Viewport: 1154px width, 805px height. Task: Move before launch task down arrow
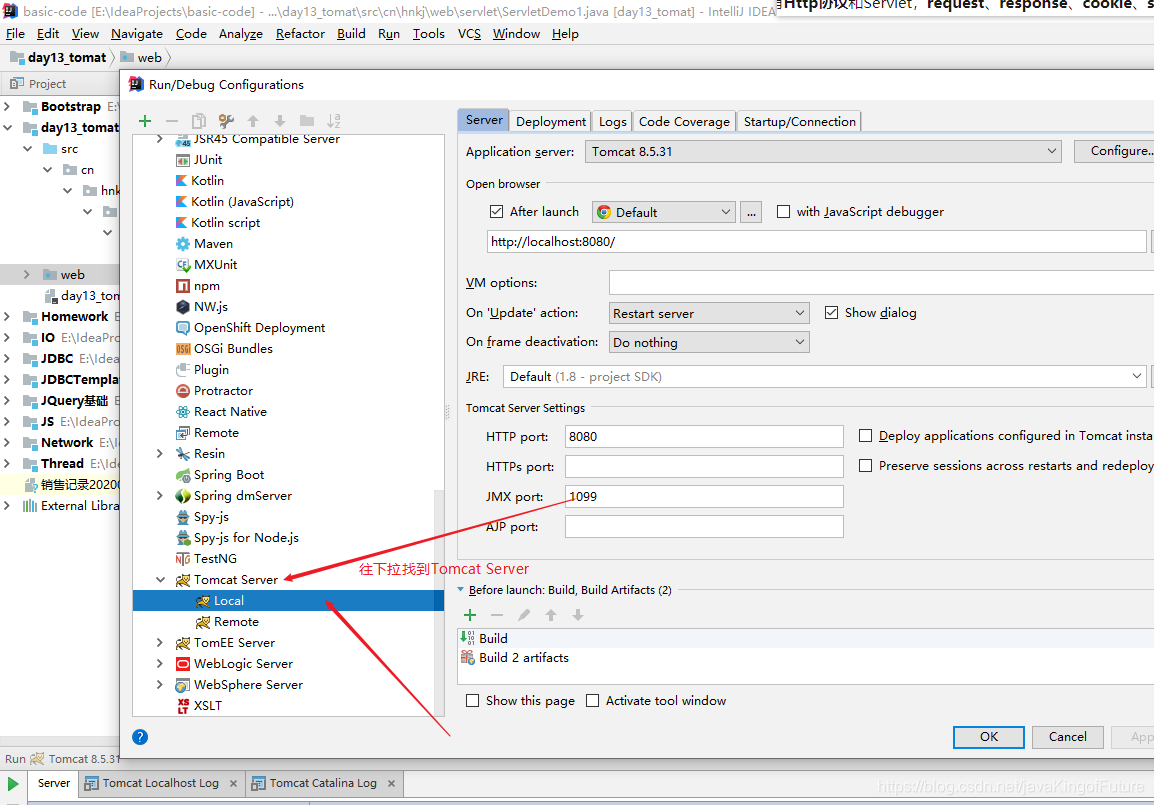click(578, 615)
